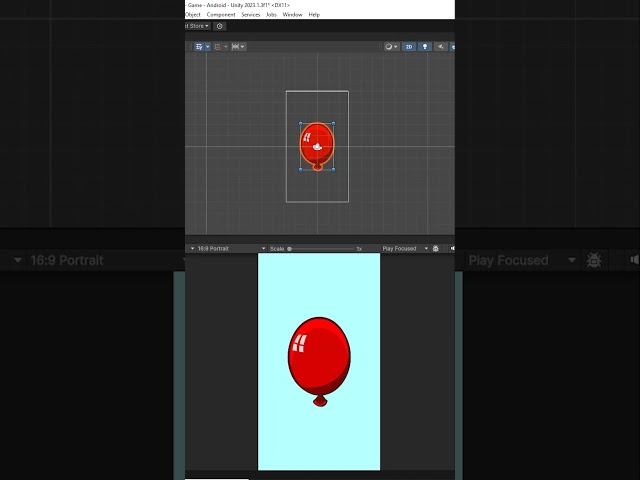
Task: Open the Play Focused dropdown
Action: [x=405, y=249]
